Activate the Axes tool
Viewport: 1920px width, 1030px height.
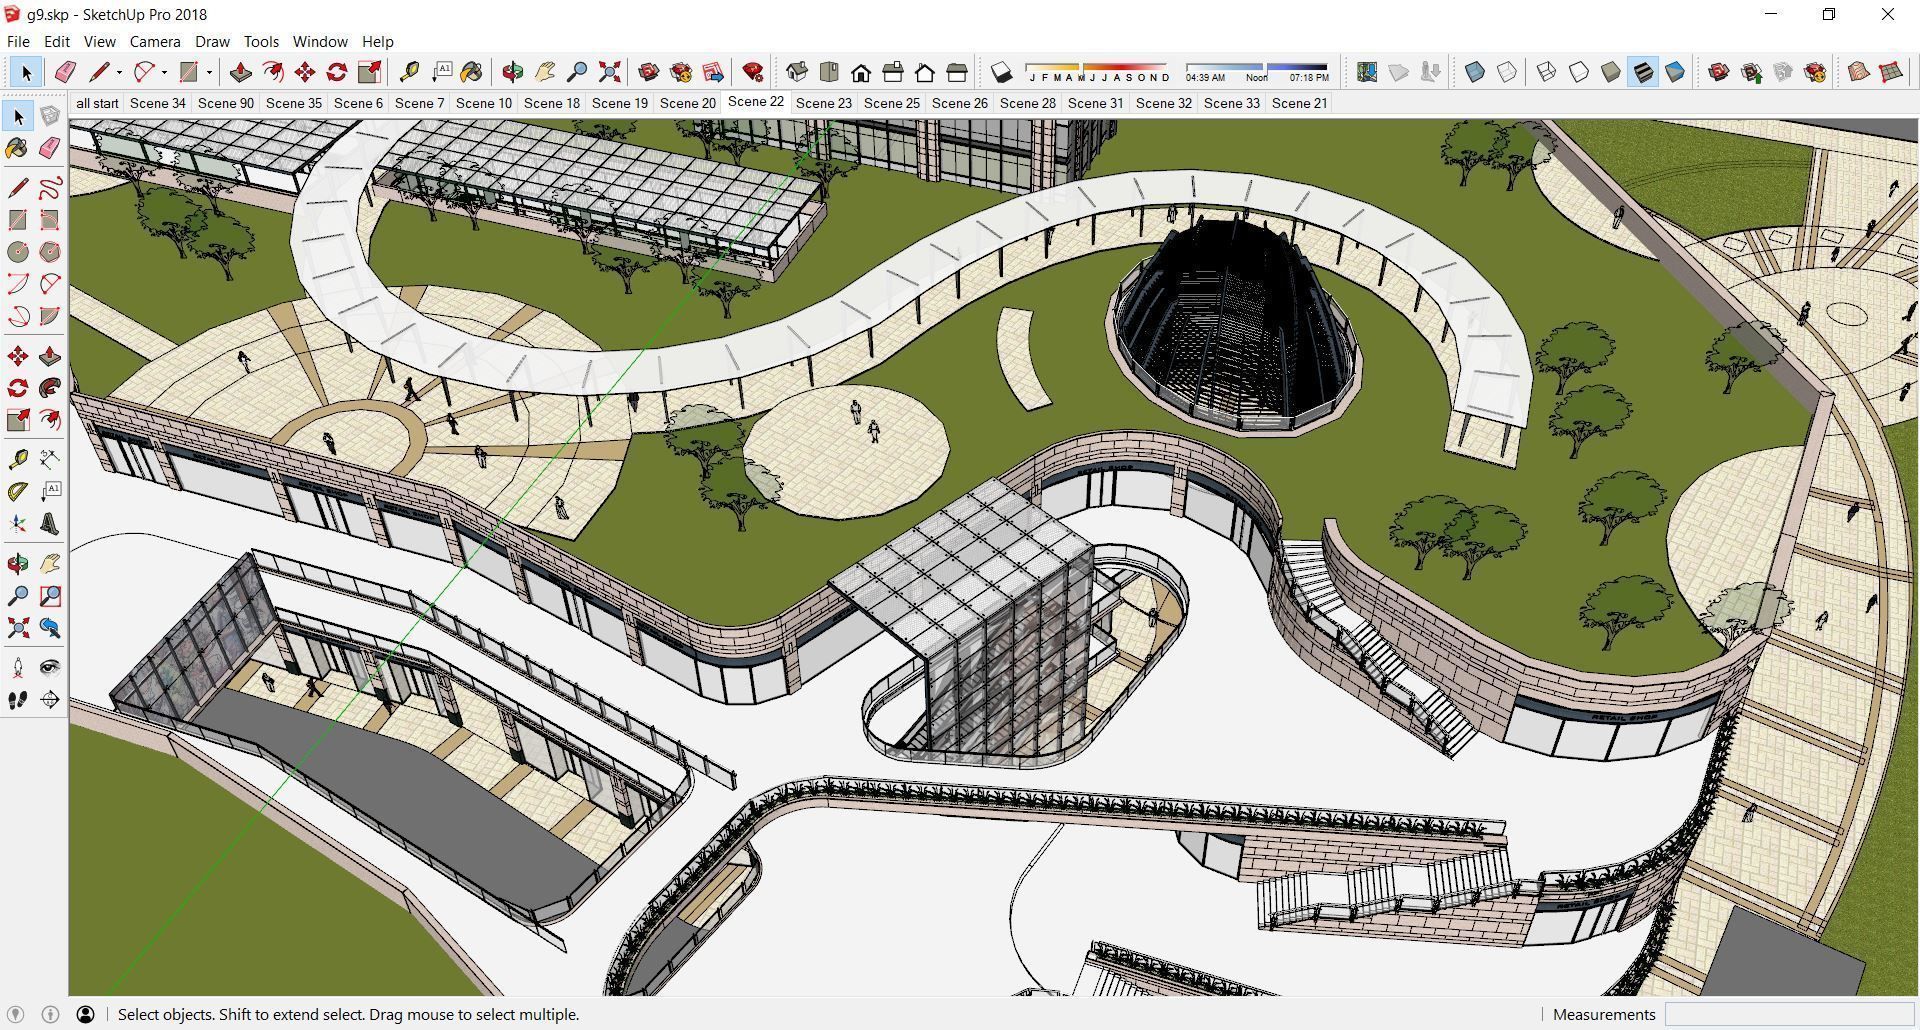pos(18,524)
